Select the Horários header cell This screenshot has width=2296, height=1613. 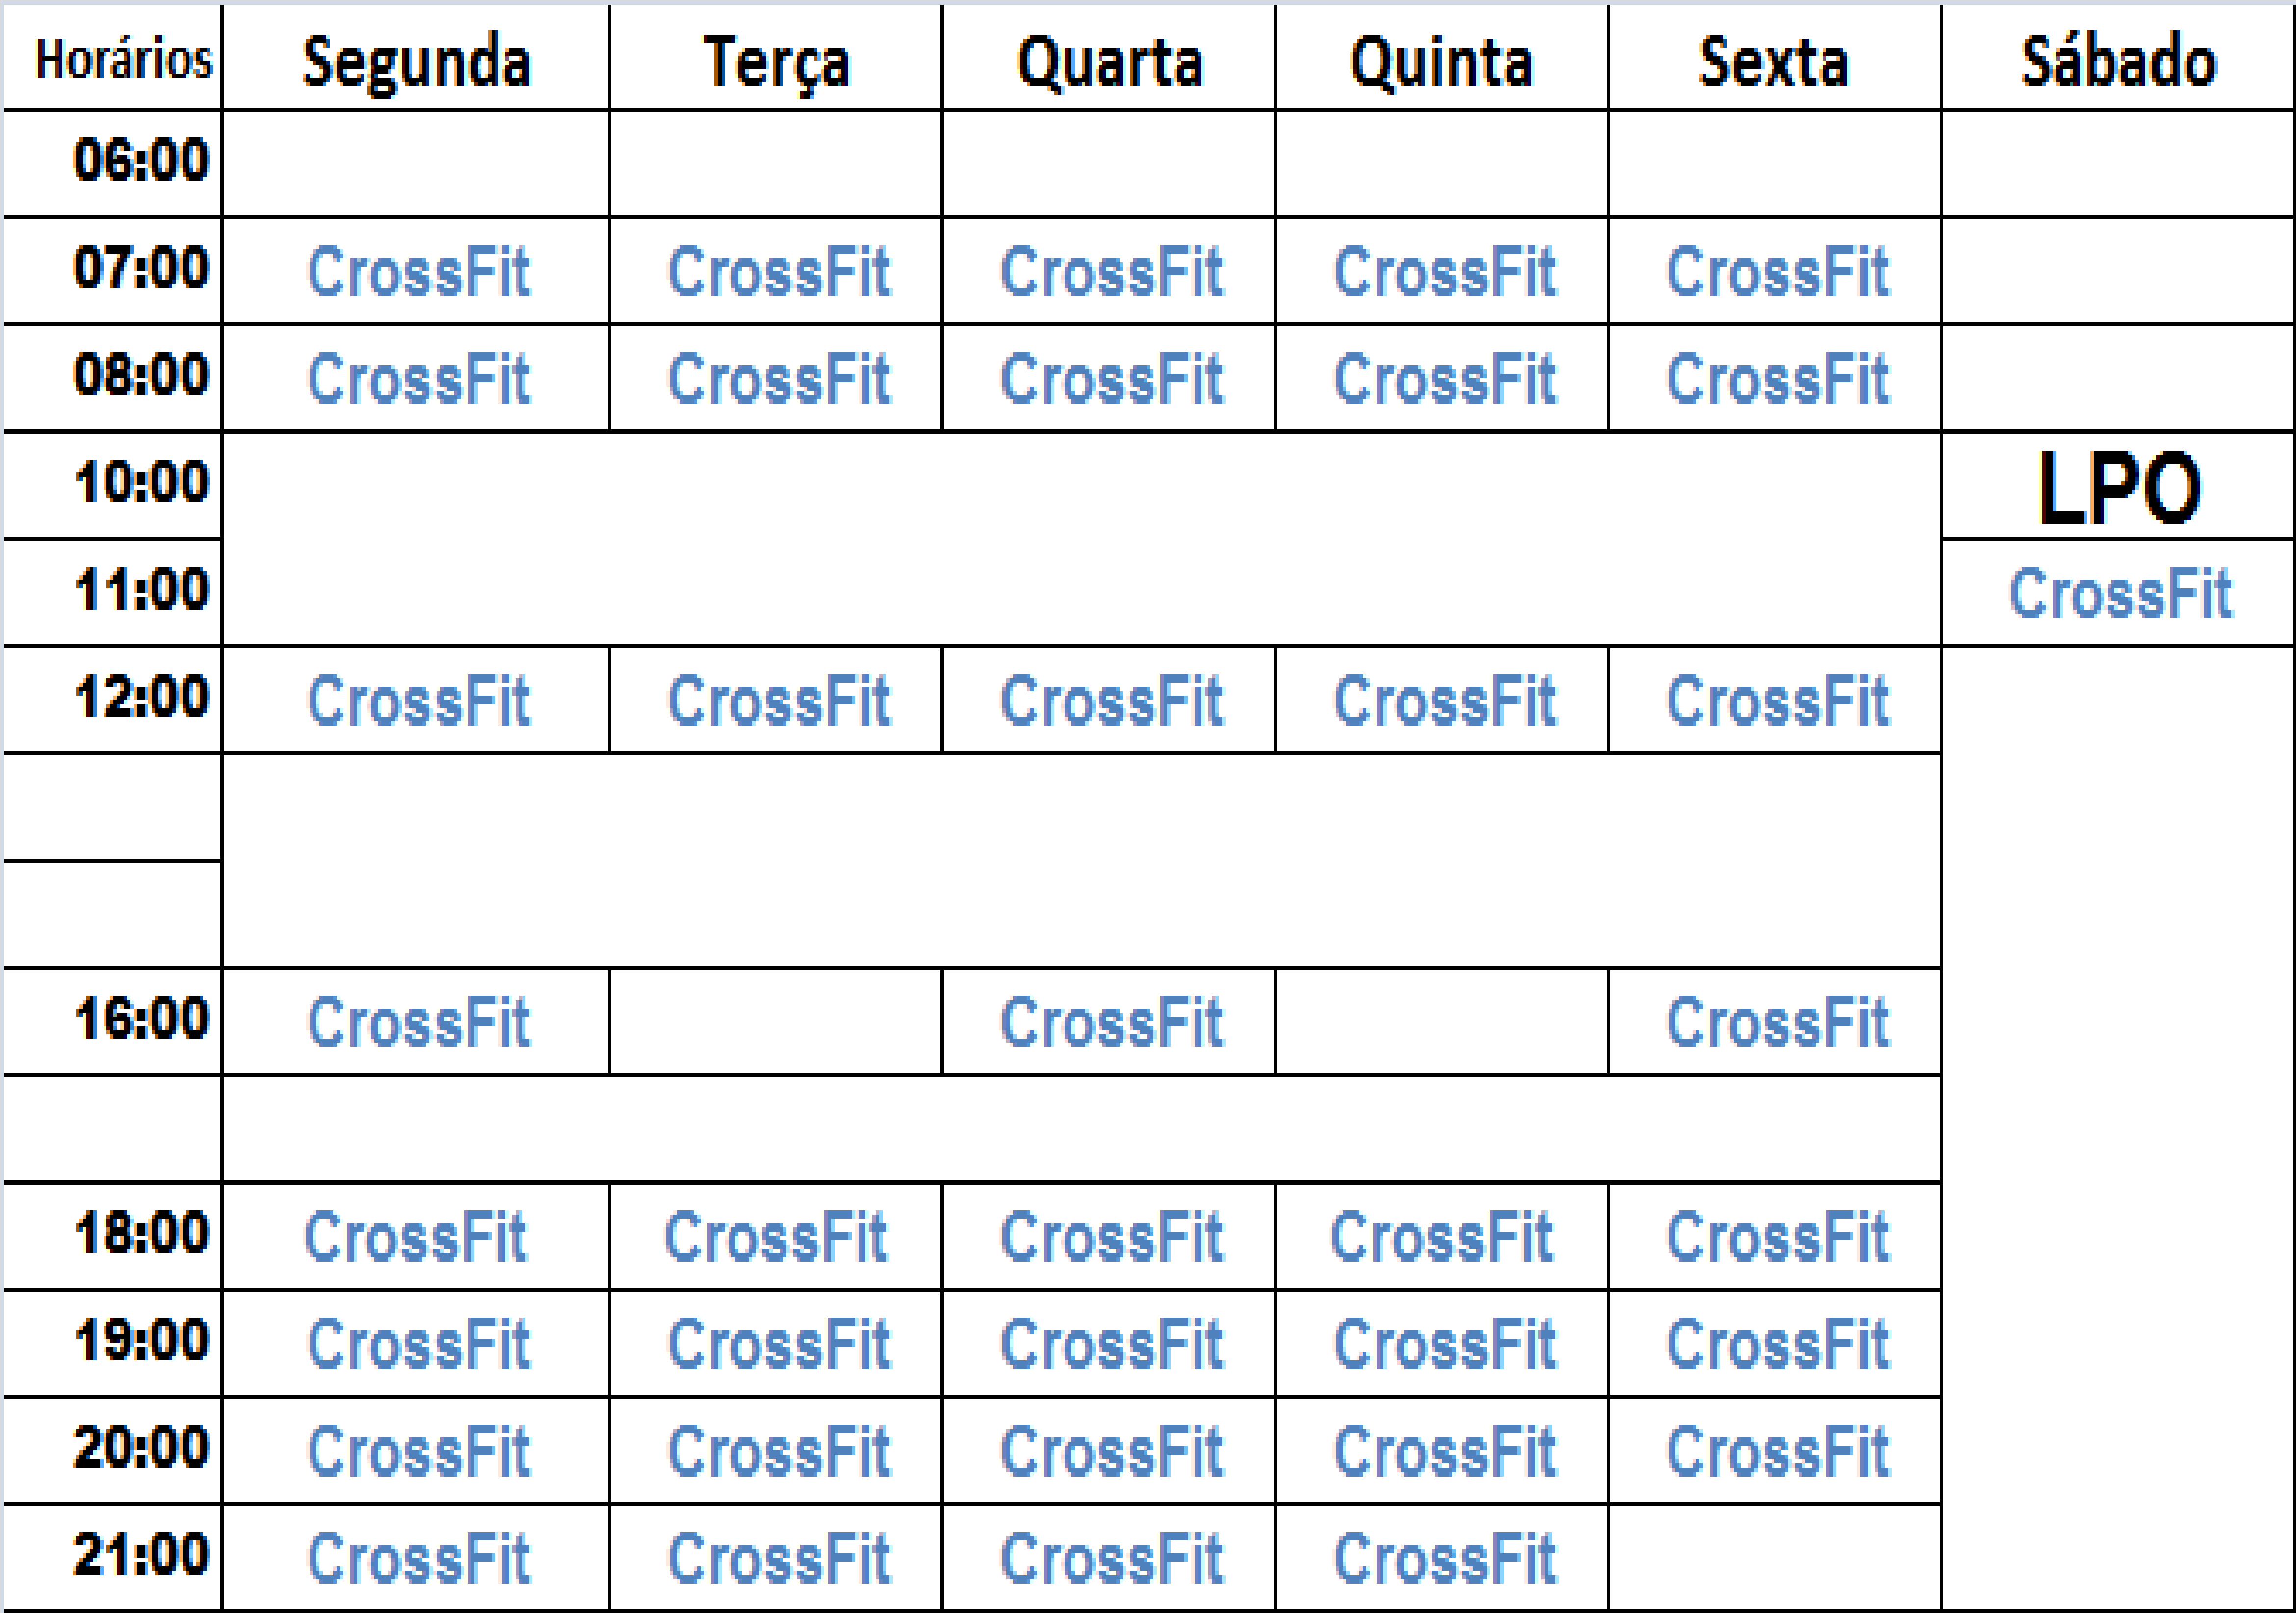(x=124, y=60)
